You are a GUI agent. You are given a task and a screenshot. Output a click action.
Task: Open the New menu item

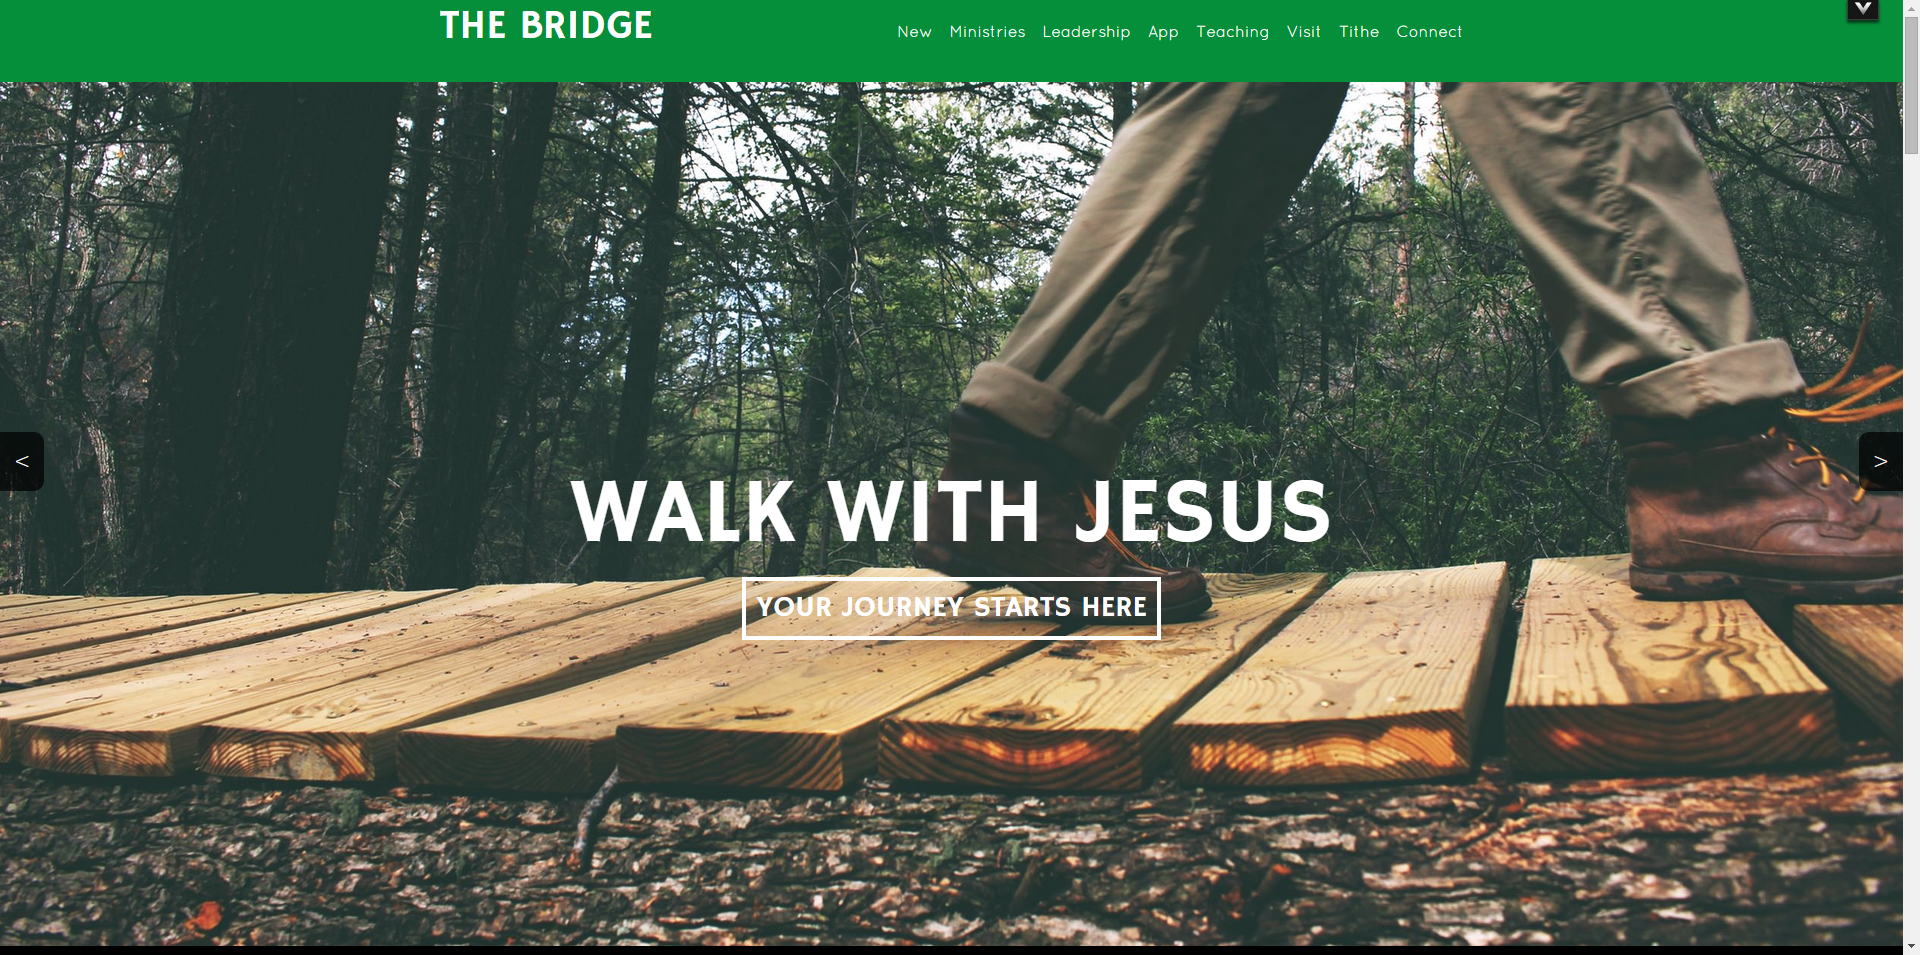(914, 32)
